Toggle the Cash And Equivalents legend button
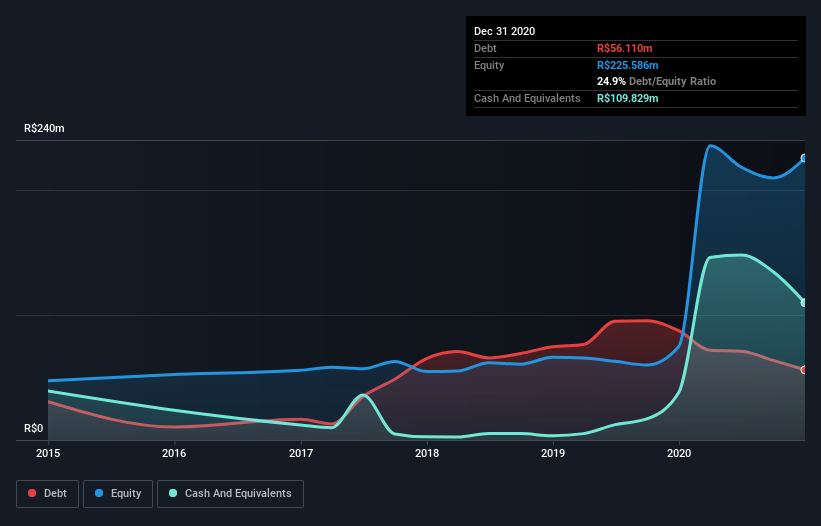This screenshot has width=821, height=526. pyautogui.click(x=230, y=494)
